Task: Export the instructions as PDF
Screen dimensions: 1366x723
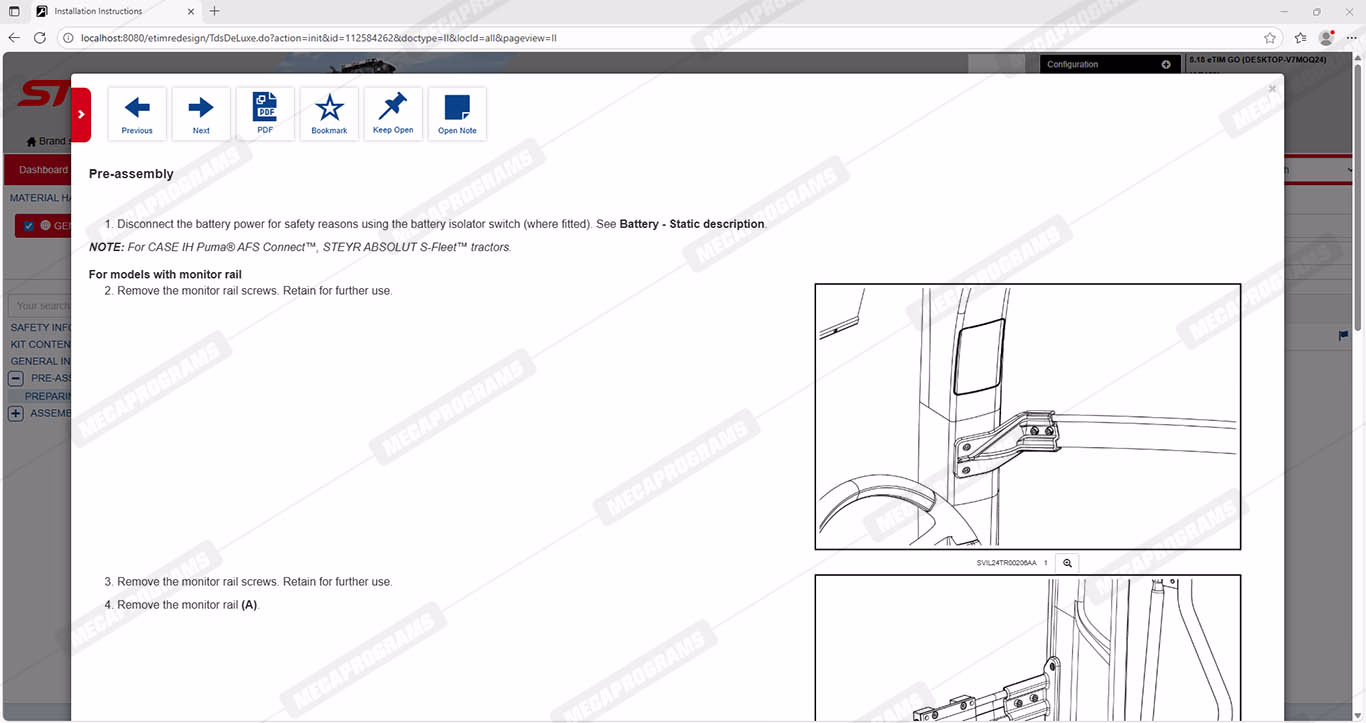Action: (x=265, y=113)
